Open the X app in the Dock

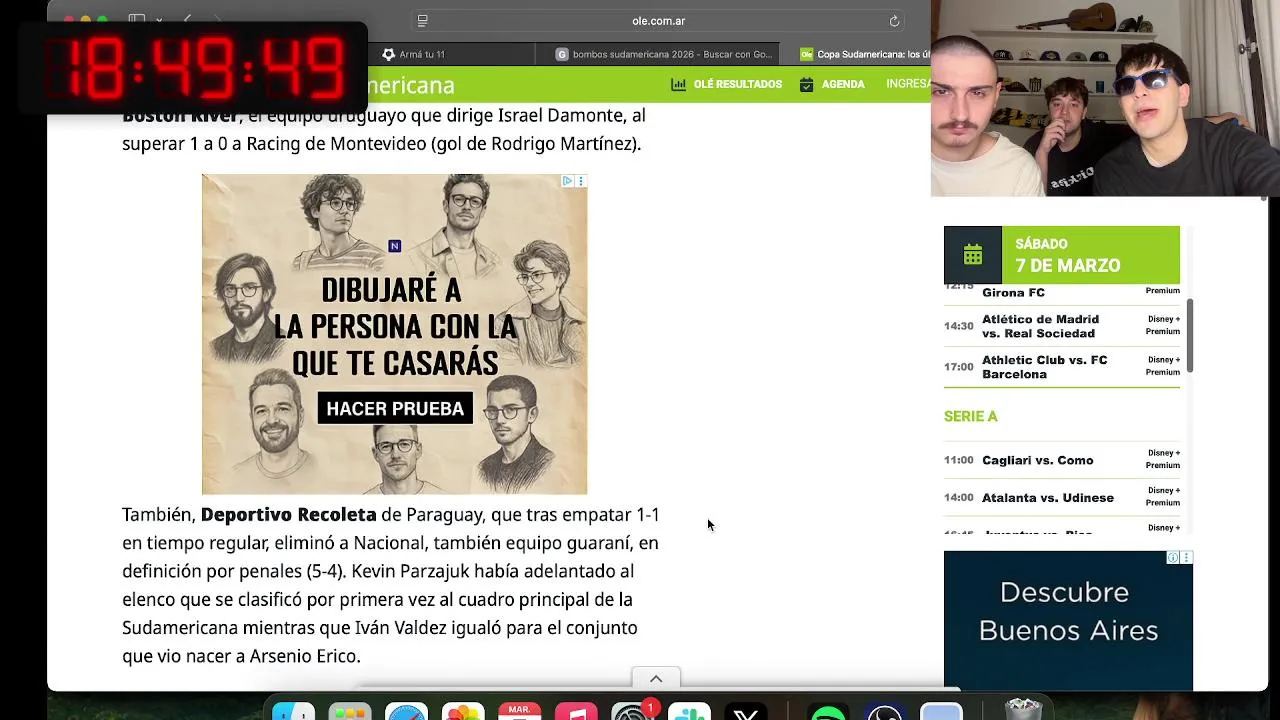pos(746,712)
